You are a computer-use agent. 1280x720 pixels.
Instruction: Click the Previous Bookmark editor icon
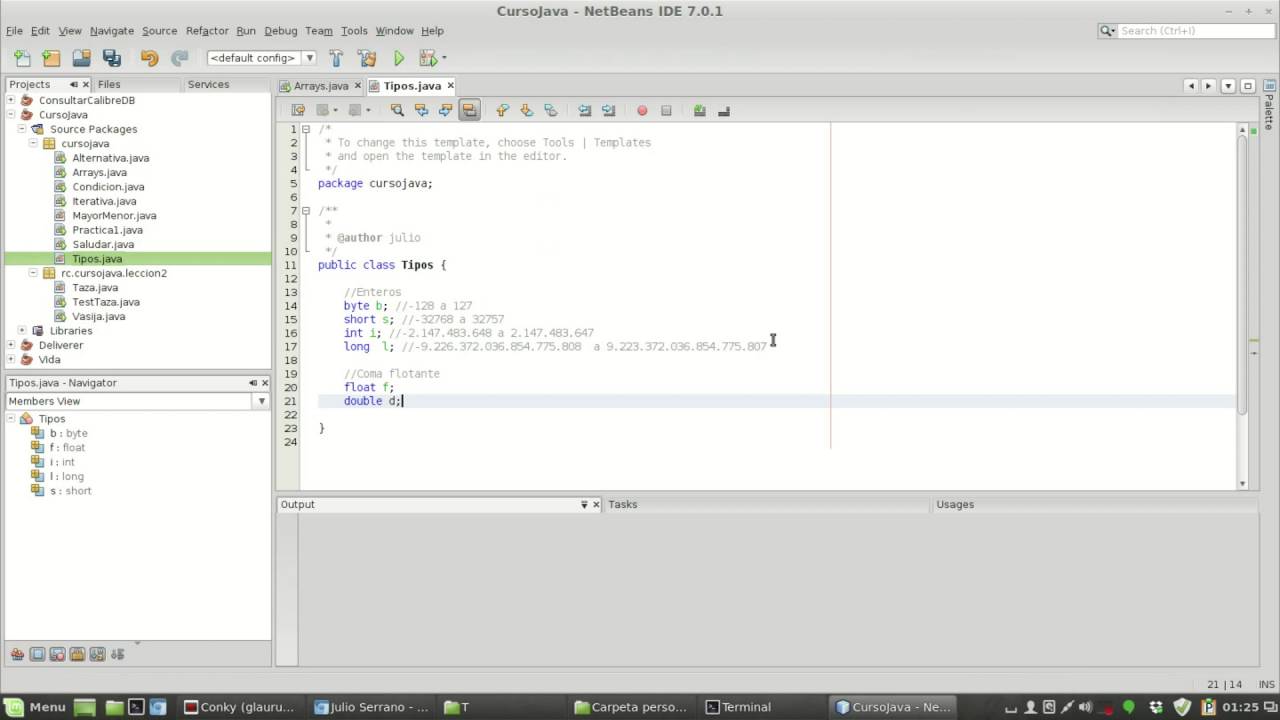click(x=502, y=110)
